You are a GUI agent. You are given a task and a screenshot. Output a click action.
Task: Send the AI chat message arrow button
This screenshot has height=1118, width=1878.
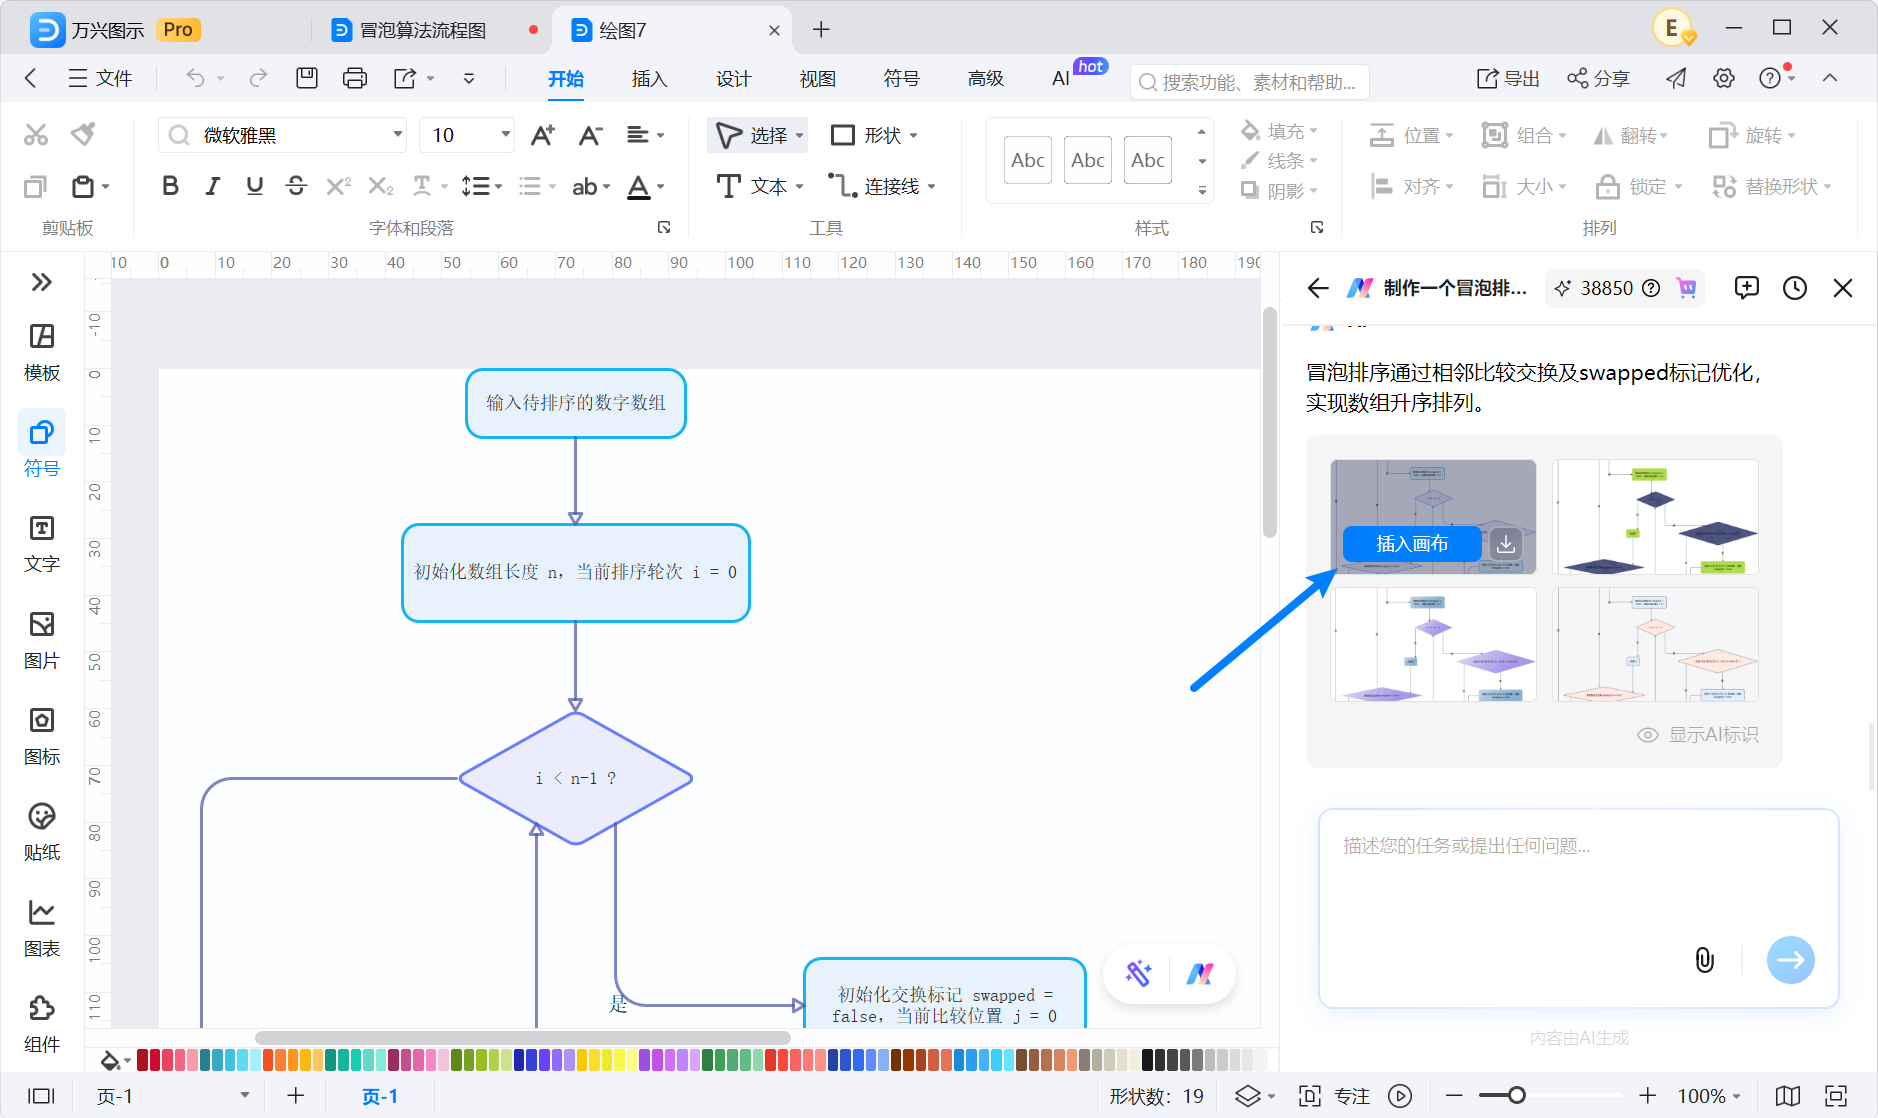[1790, 960]
